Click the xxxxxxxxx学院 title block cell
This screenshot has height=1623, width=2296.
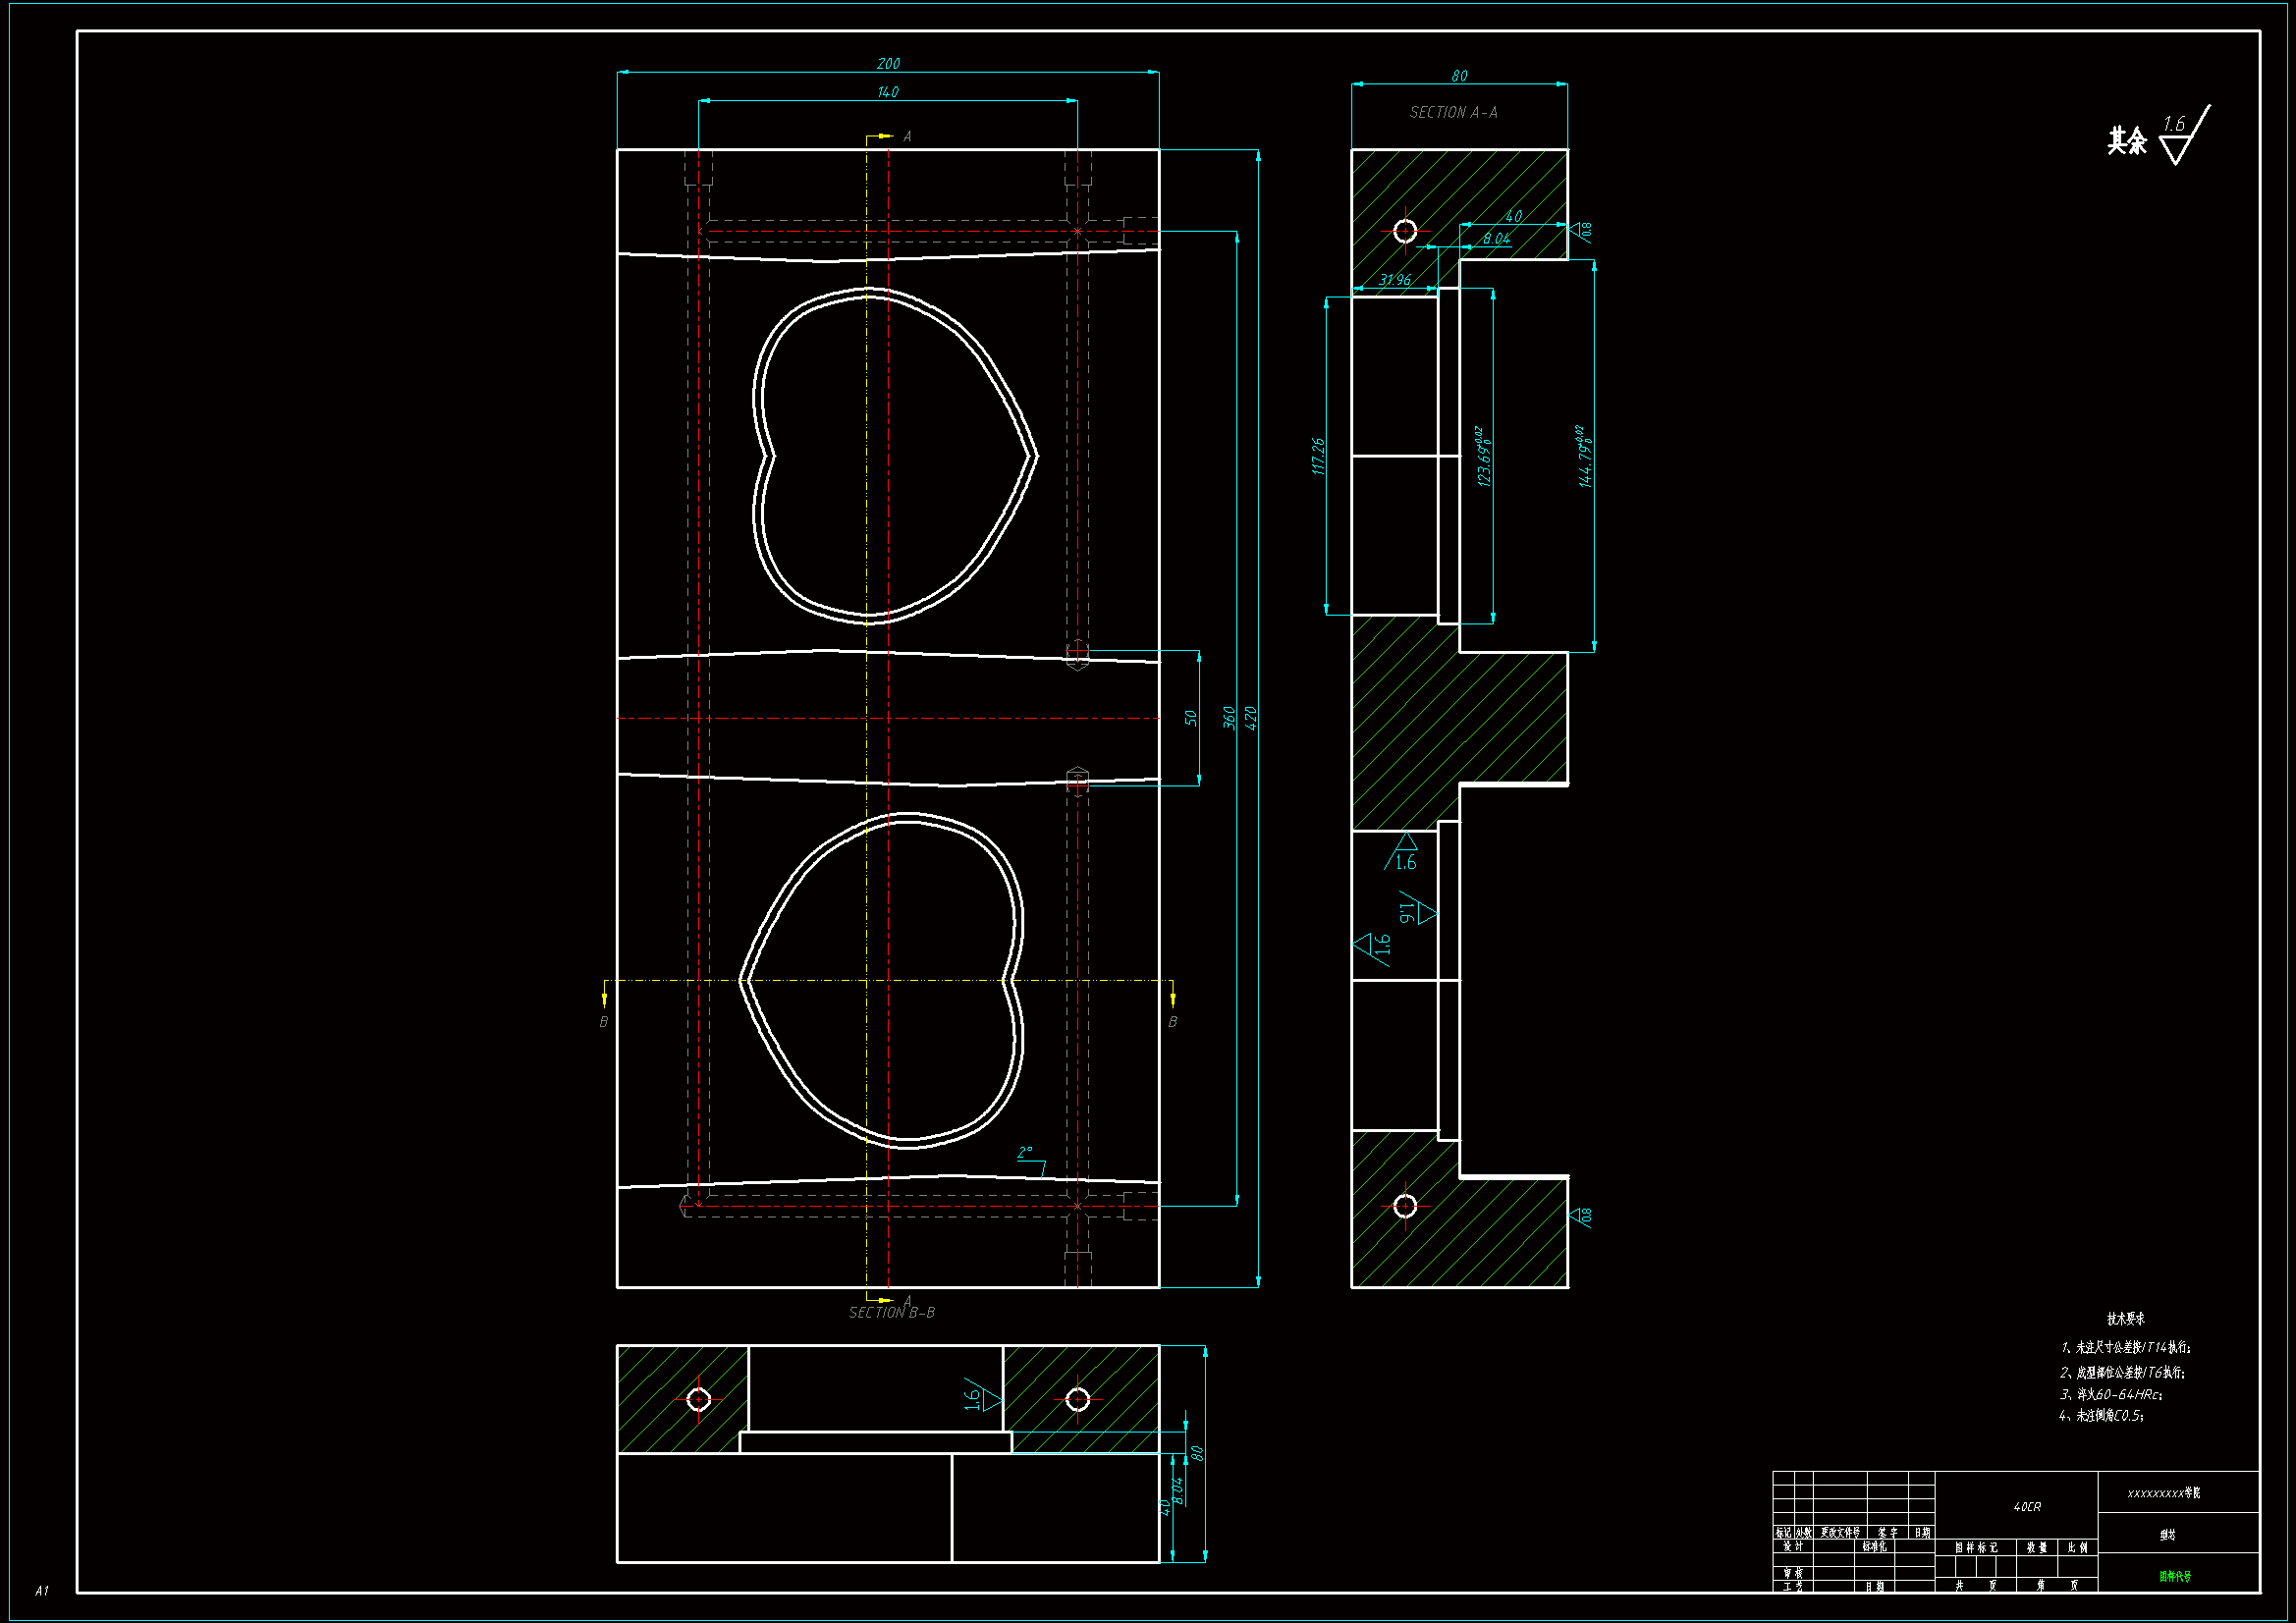point(2163,1493)
